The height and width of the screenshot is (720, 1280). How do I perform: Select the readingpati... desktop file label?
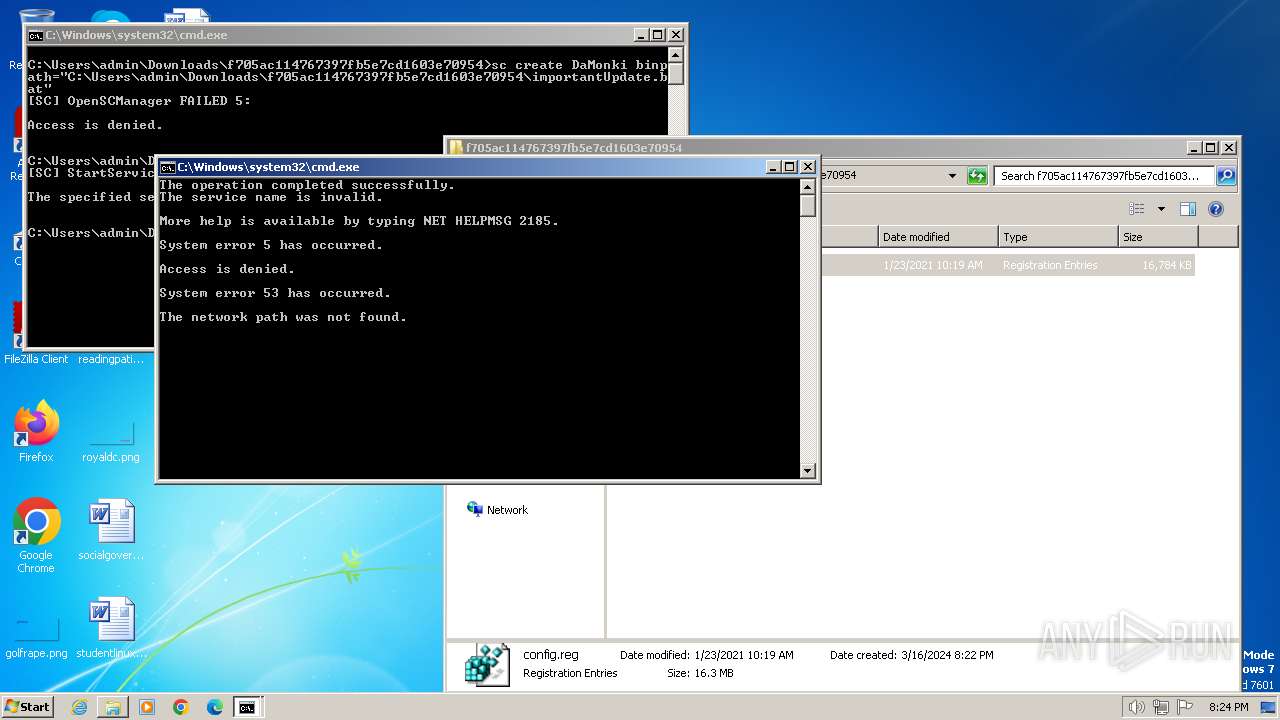click(111, 359)
